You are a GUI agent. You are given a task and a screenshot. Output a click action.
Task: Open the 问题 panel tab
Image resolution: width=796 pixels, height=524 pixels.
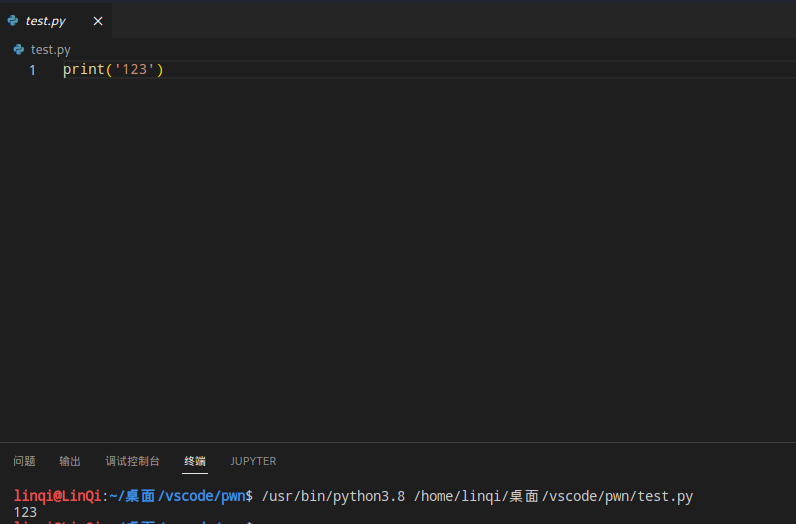pyautogui.click(x=24, y=461)
